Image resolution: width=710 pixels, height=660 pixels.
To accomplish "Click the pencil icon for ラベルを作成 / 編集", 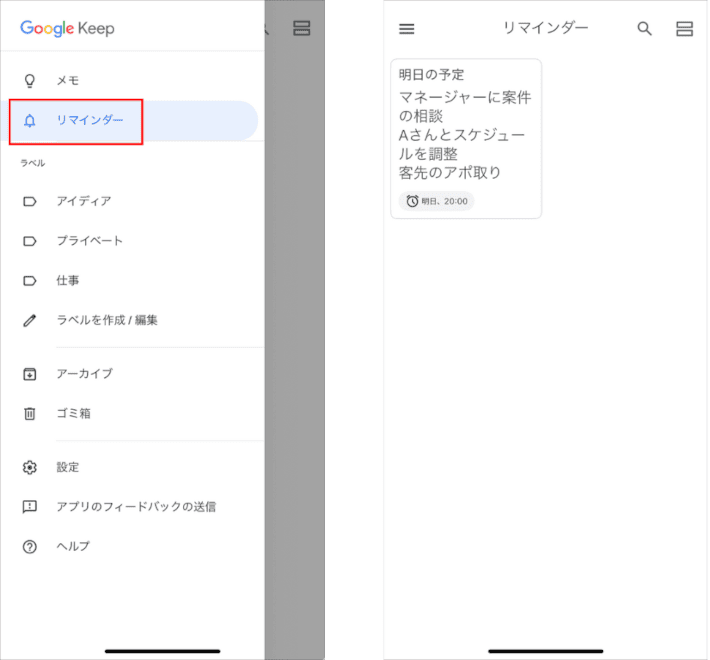I will (30, 321).
